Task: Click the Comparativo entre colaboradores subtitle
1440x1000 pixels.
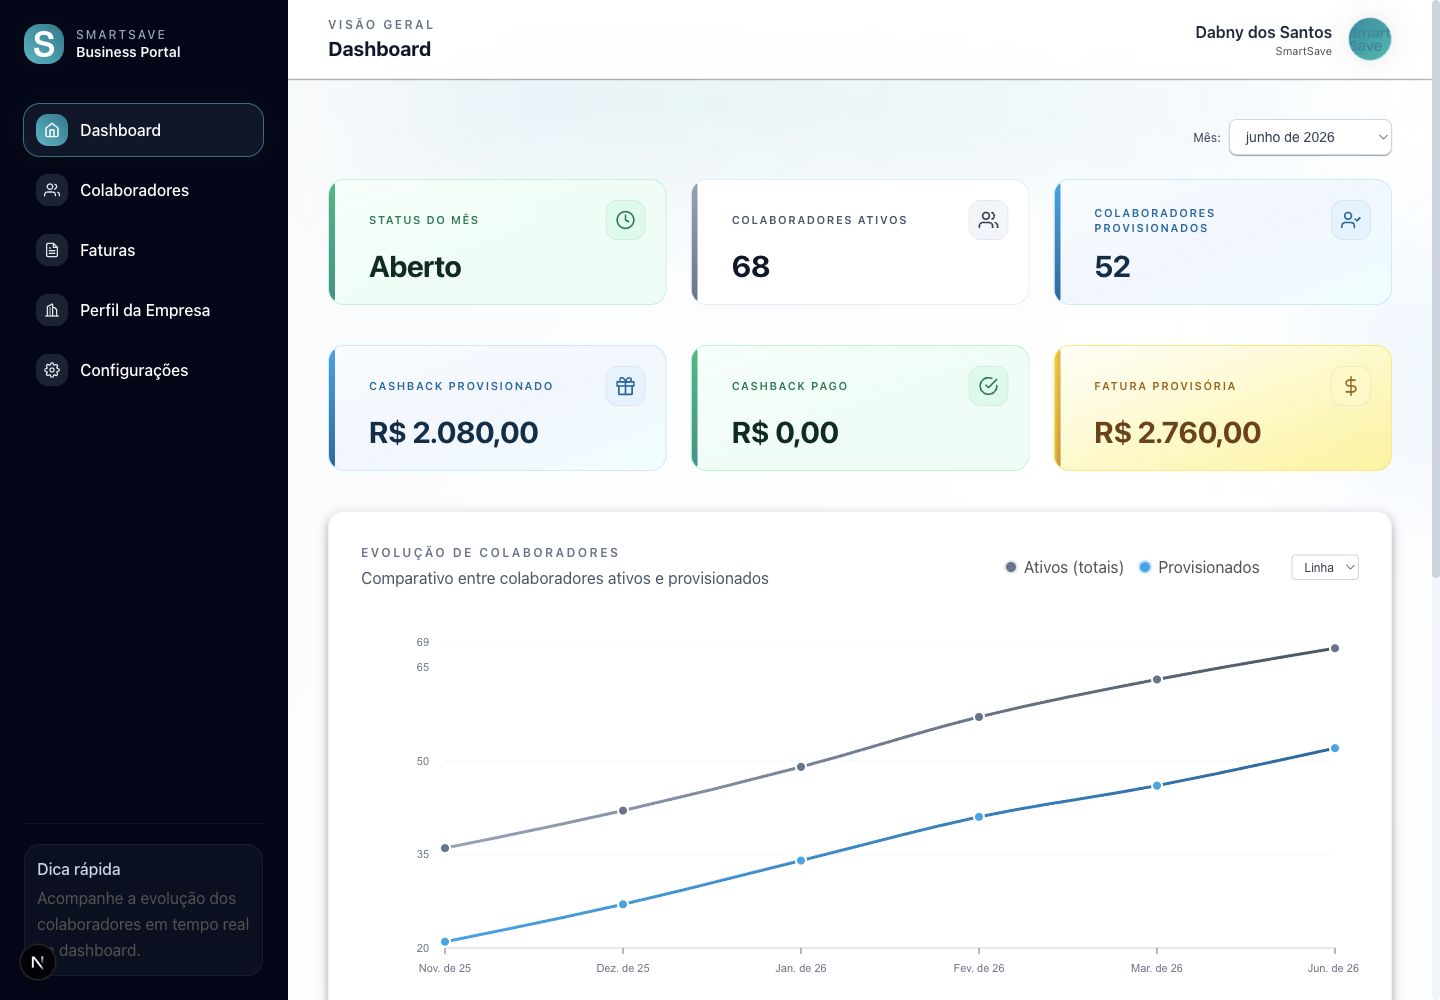Action: (565, 578)
